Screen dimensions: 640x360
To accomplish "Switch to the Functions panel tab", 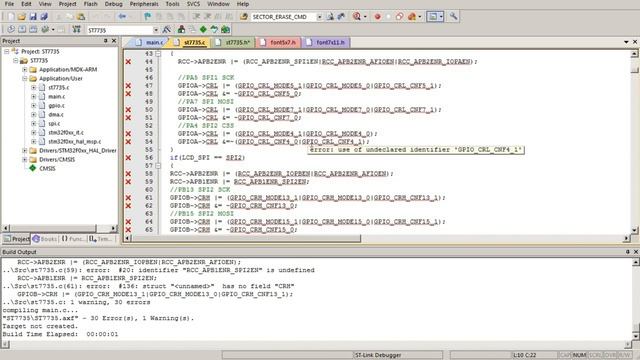I will [73, 239].
